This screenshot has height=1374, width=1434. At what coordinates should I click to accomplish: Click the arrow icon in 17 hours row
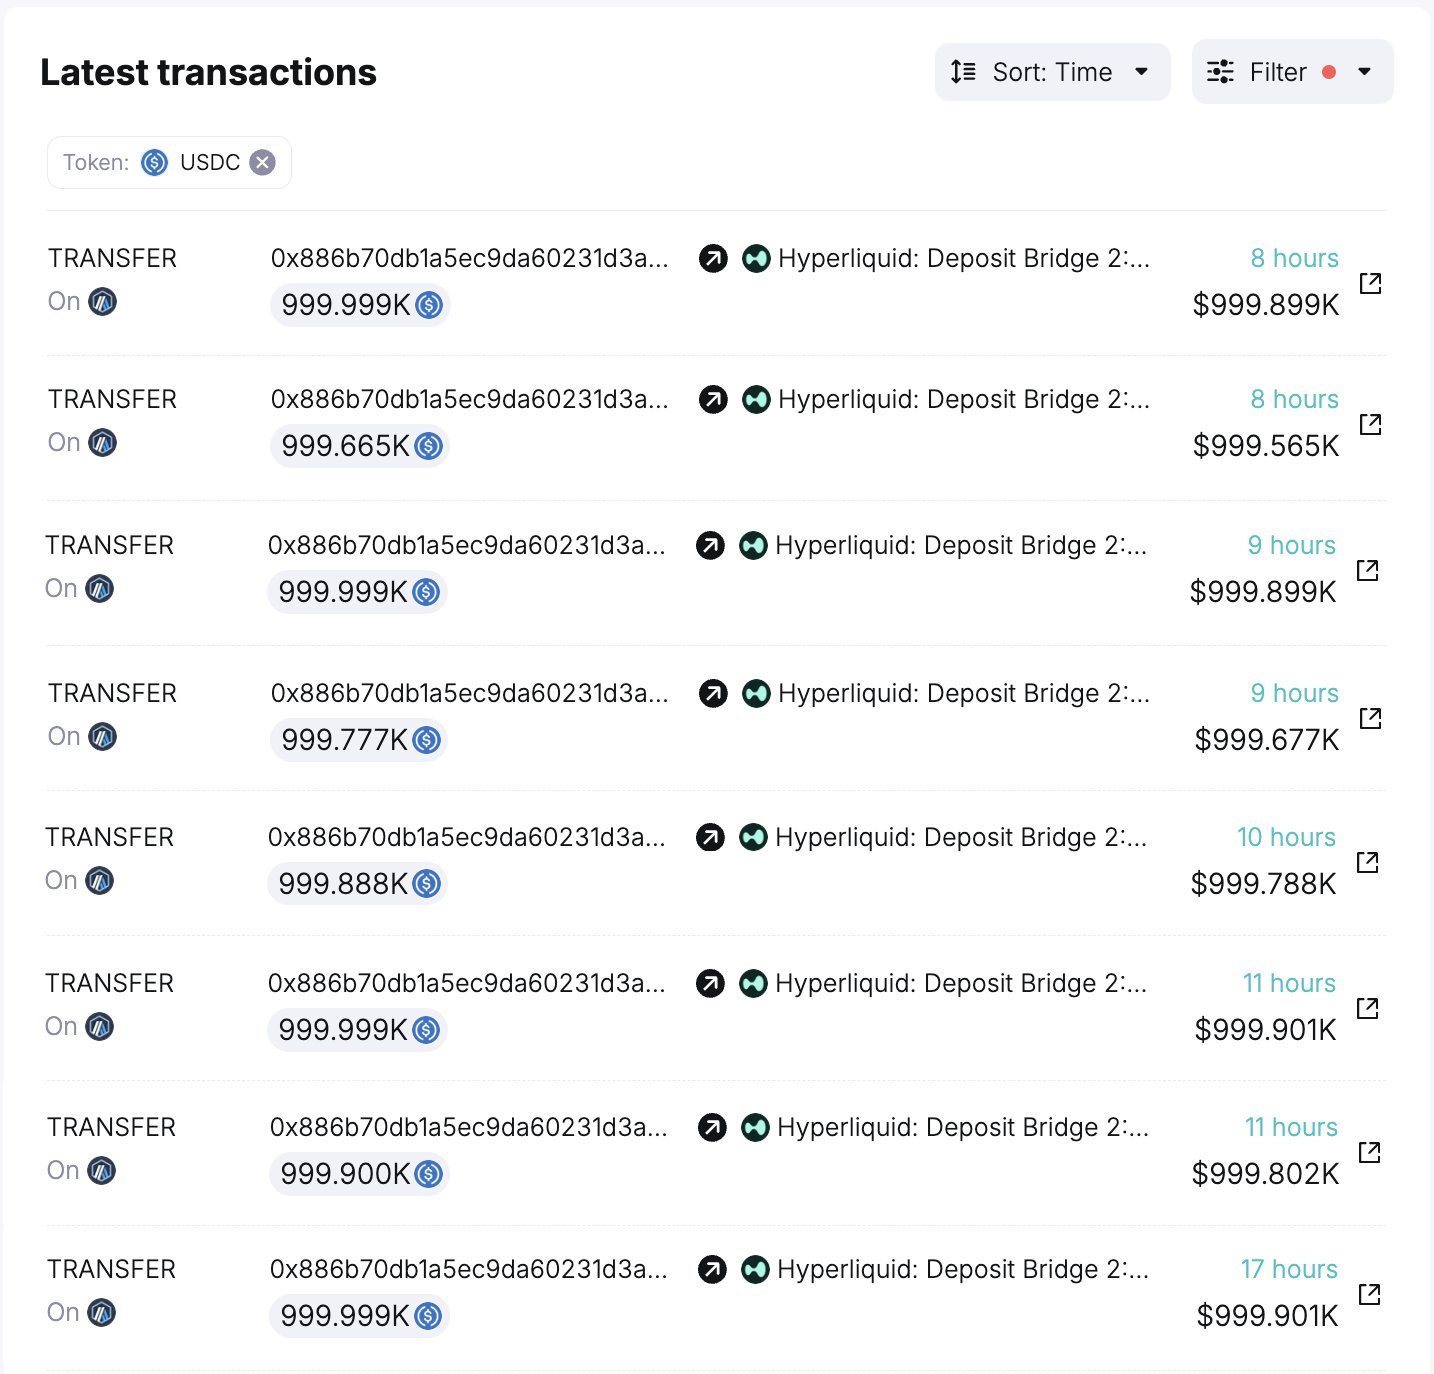[712, 1269]
